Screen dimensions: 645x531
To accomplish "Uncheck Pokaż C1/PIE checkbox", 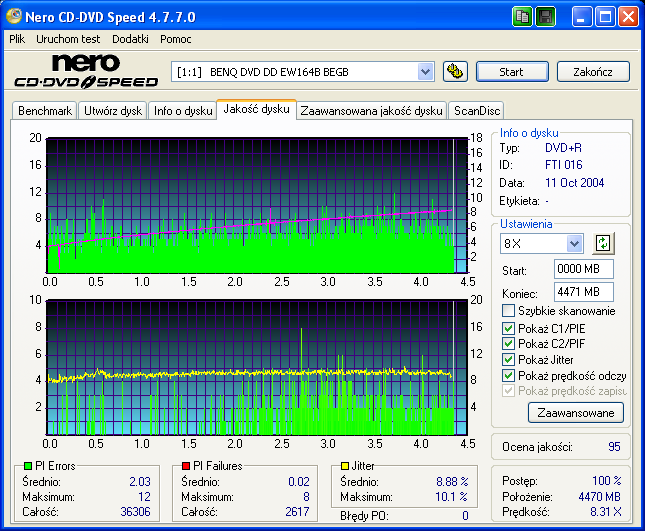I will [508, 328].
